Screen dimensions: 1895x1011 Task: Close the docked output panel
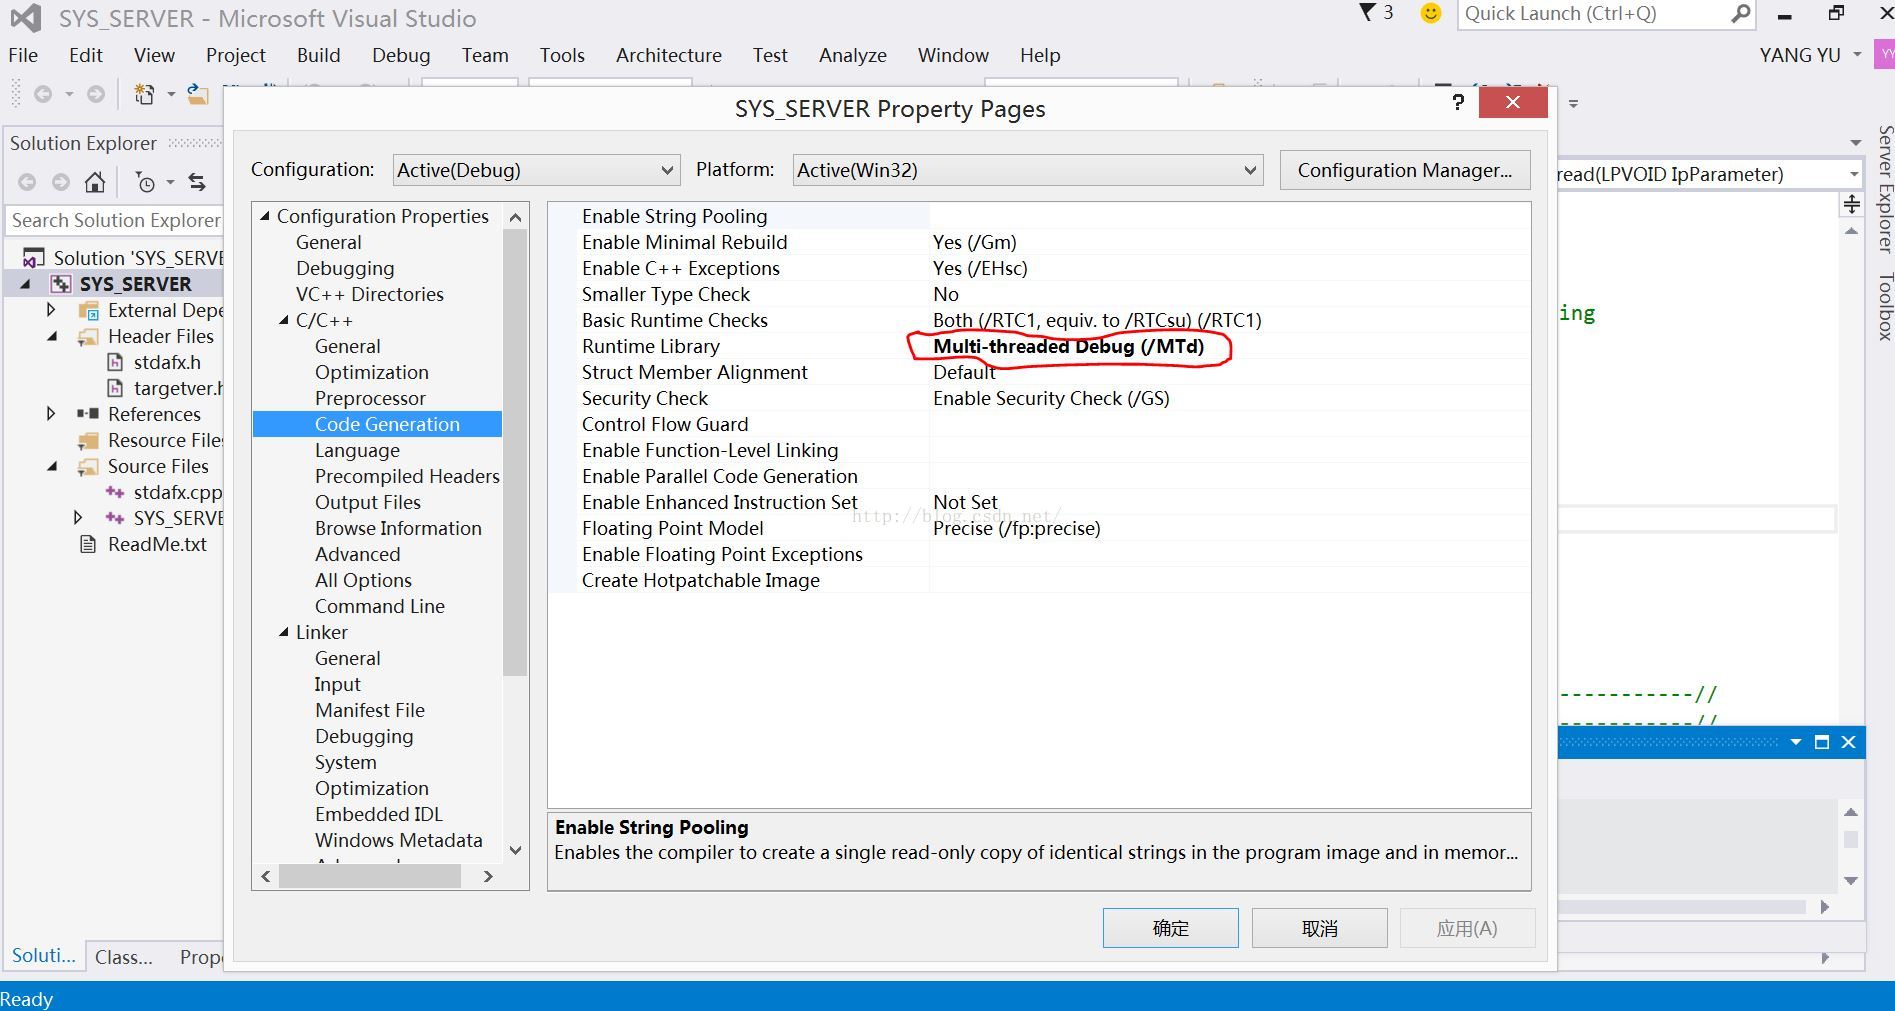[1848, 742]
